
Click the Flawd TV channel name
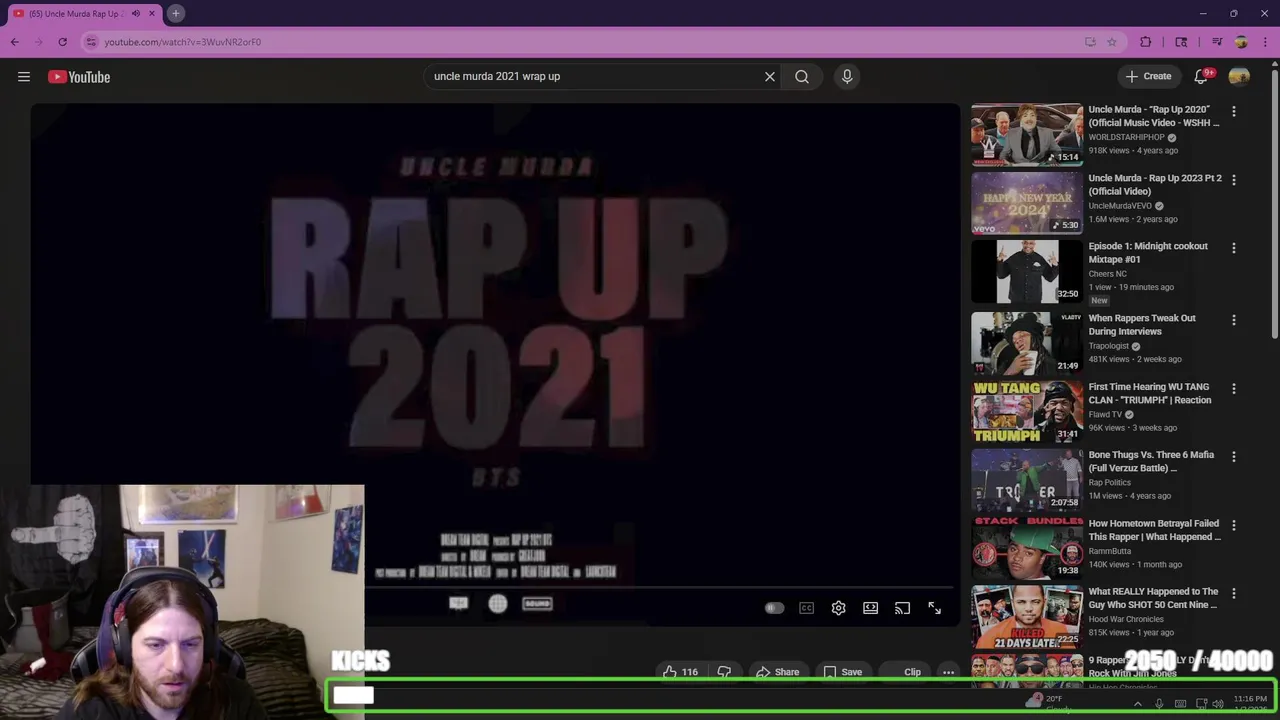coord(1105,414)
